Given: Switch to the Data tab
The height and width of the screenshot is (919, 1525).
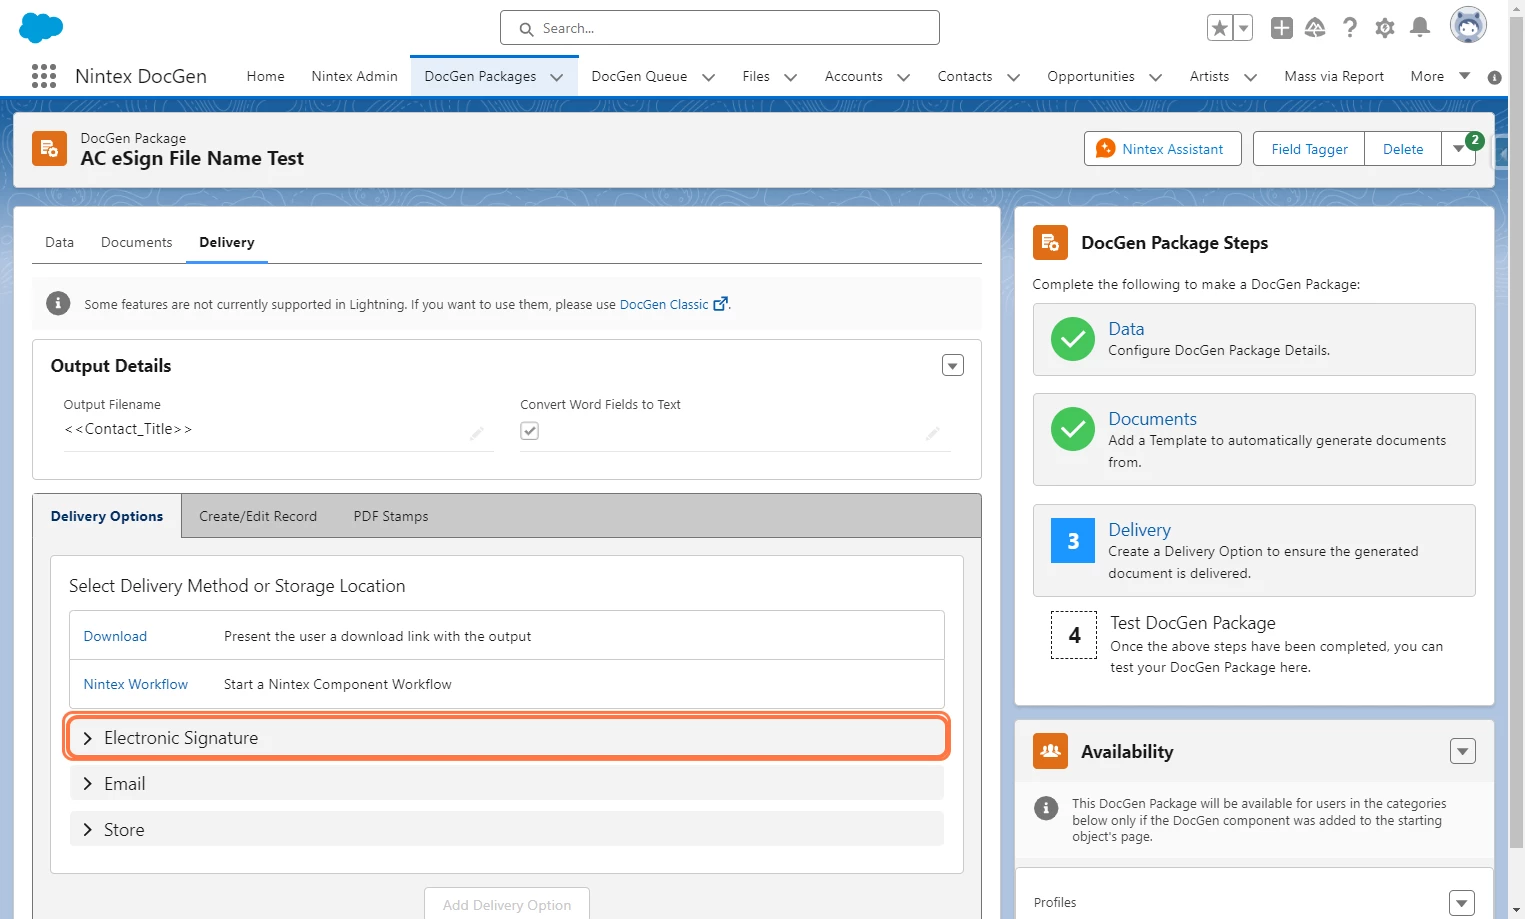Looking at the screenshot, I should [x=59, y=242].
